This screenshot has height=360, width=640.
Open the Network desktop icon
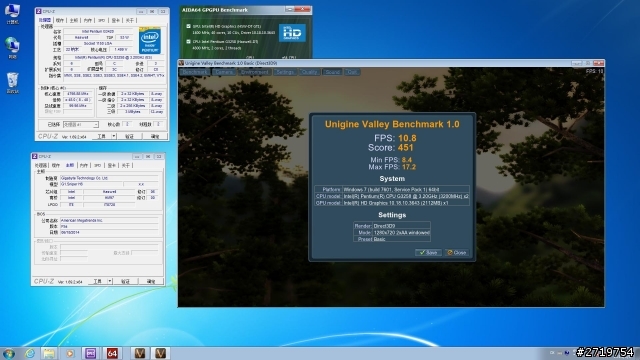click(12, 48)
